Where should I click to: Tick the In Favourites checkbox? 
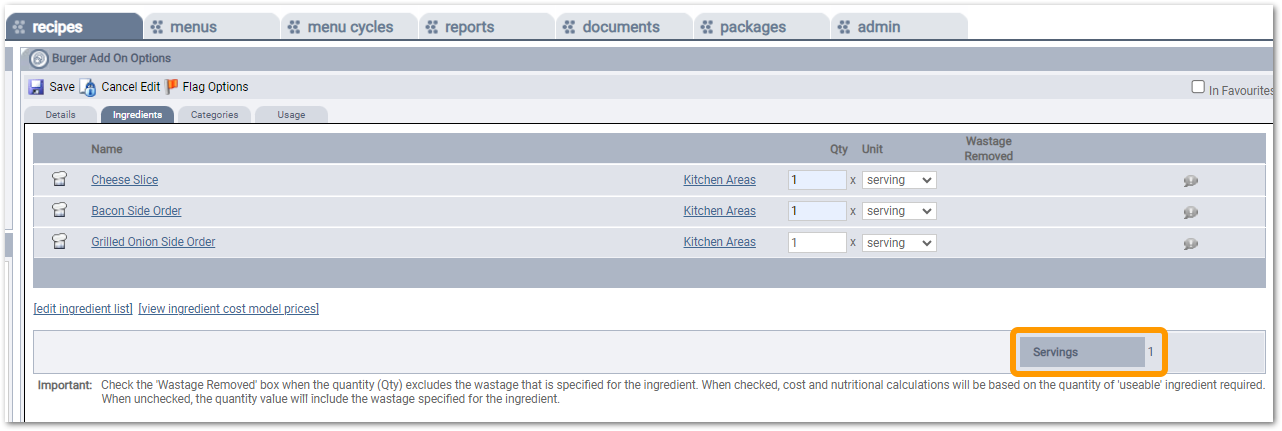click(1198, 87)
